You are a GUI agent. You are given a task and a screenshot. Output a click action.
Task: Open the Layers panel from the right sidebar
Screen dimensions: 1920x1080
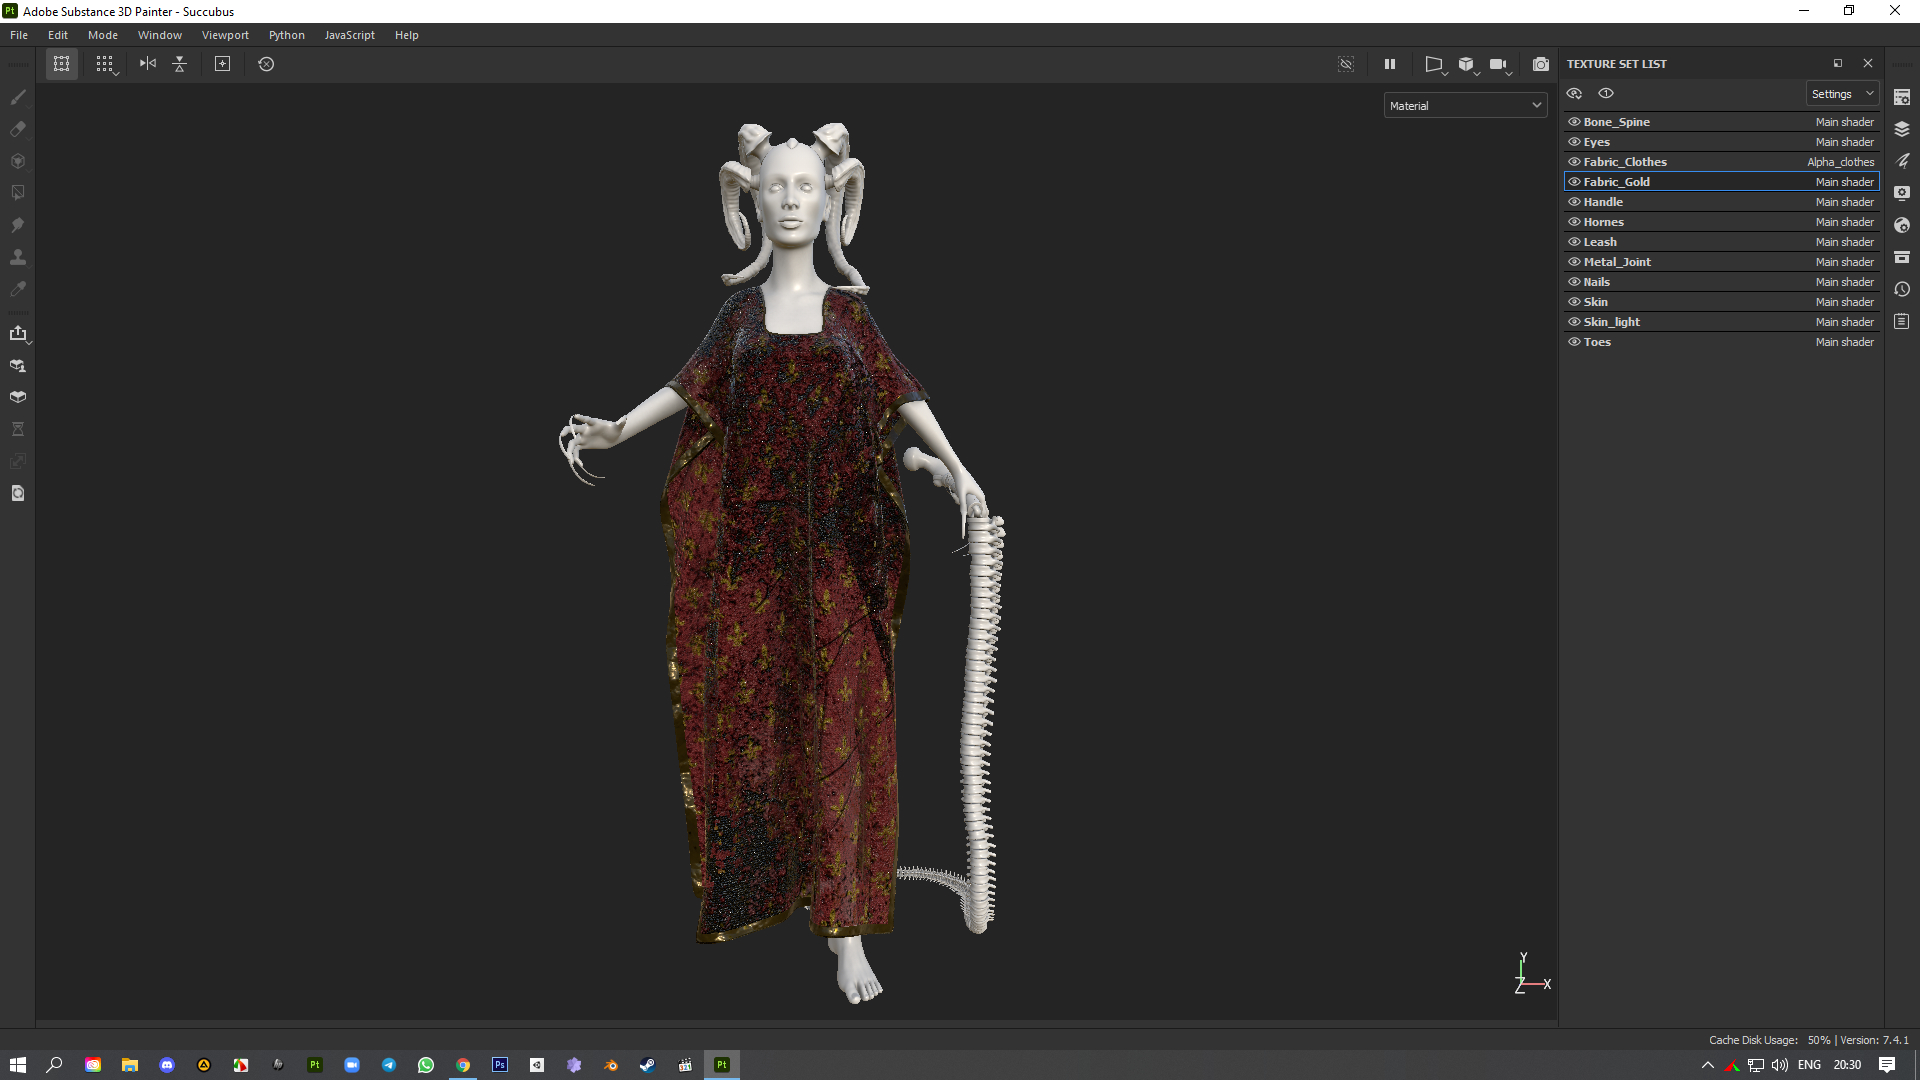tap(1902, 129)
